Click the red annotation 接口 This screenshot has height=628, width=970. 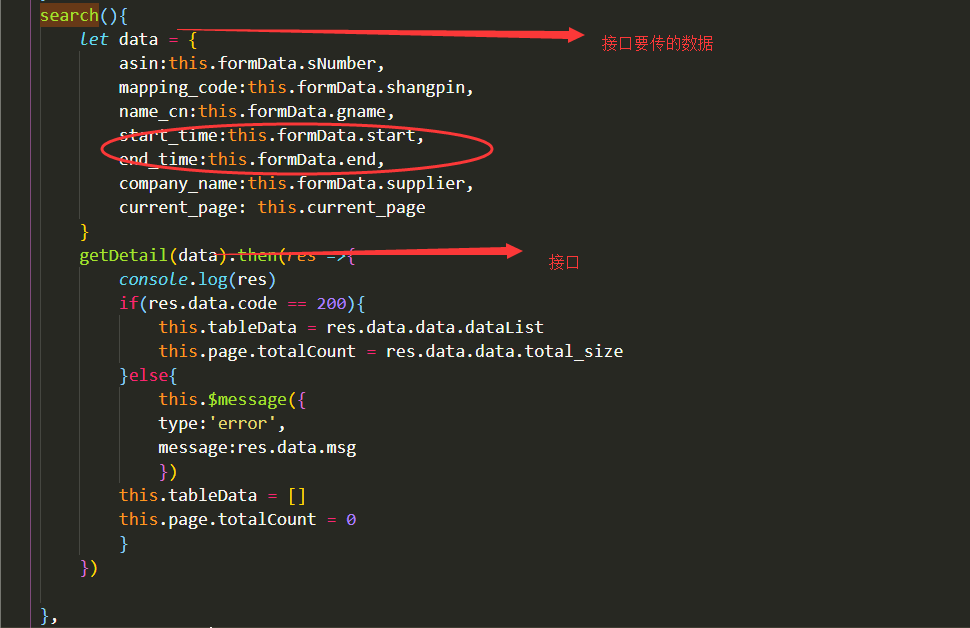tap(564, 262)
